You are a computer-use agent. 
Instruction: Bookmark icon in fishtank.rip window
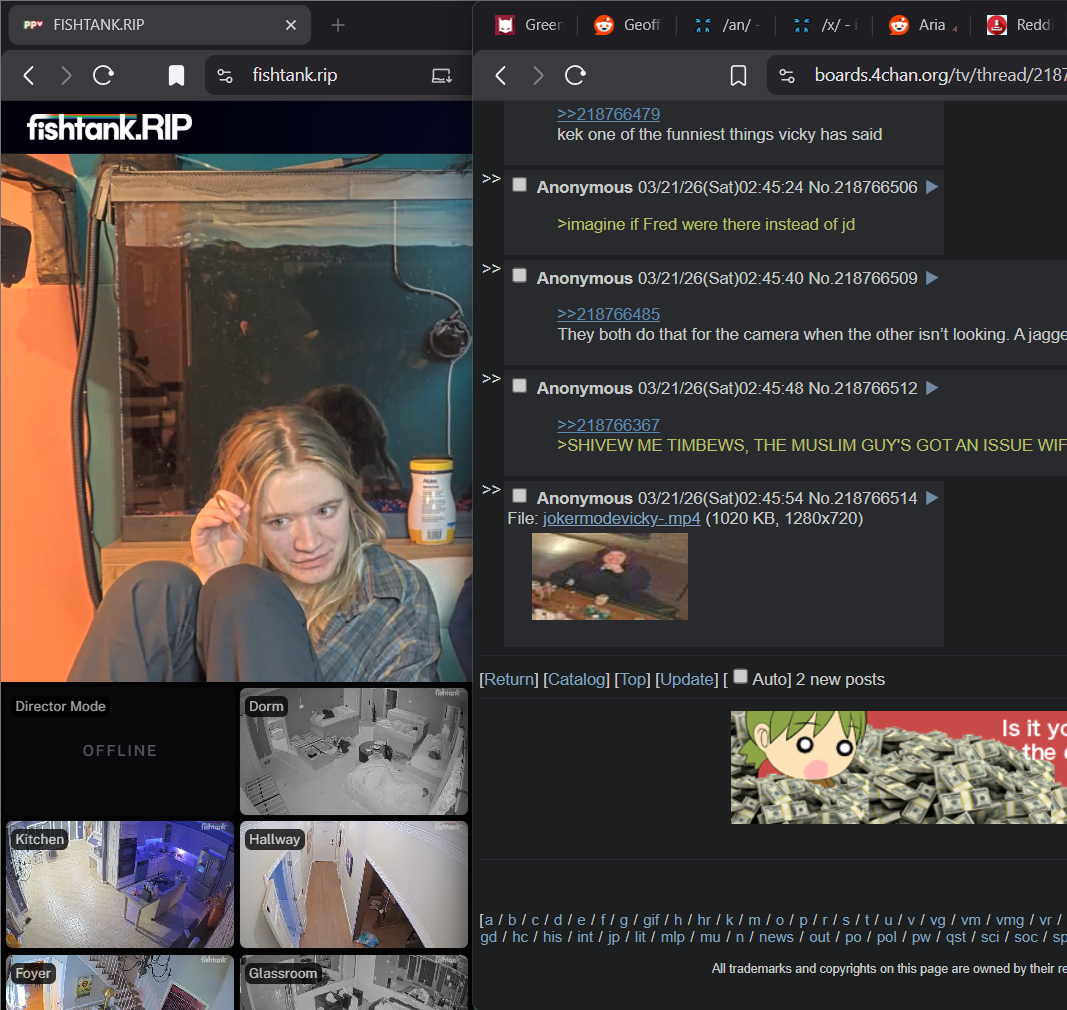(x=176, y=75)
